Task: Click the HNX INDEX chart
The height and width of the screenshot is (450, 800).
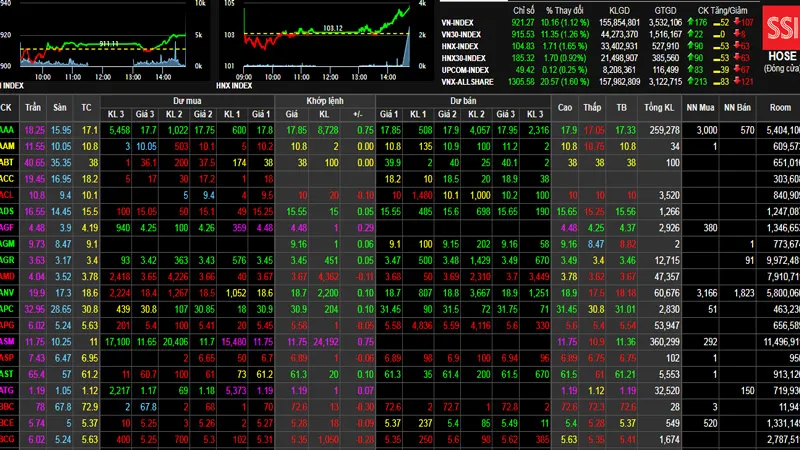Action: coord(327,41)
